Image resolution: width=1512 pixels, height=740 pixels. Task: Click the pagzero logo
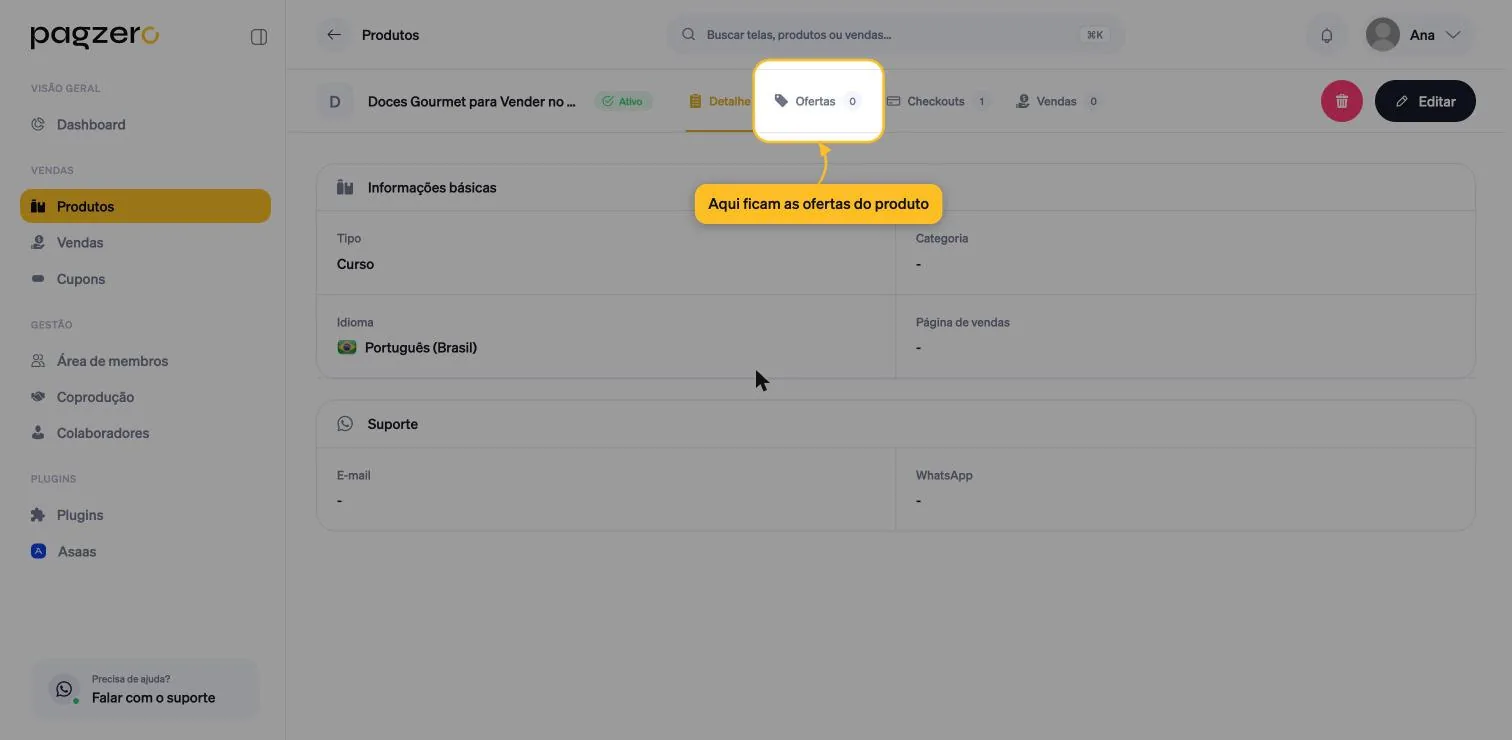tap(94, 36)
